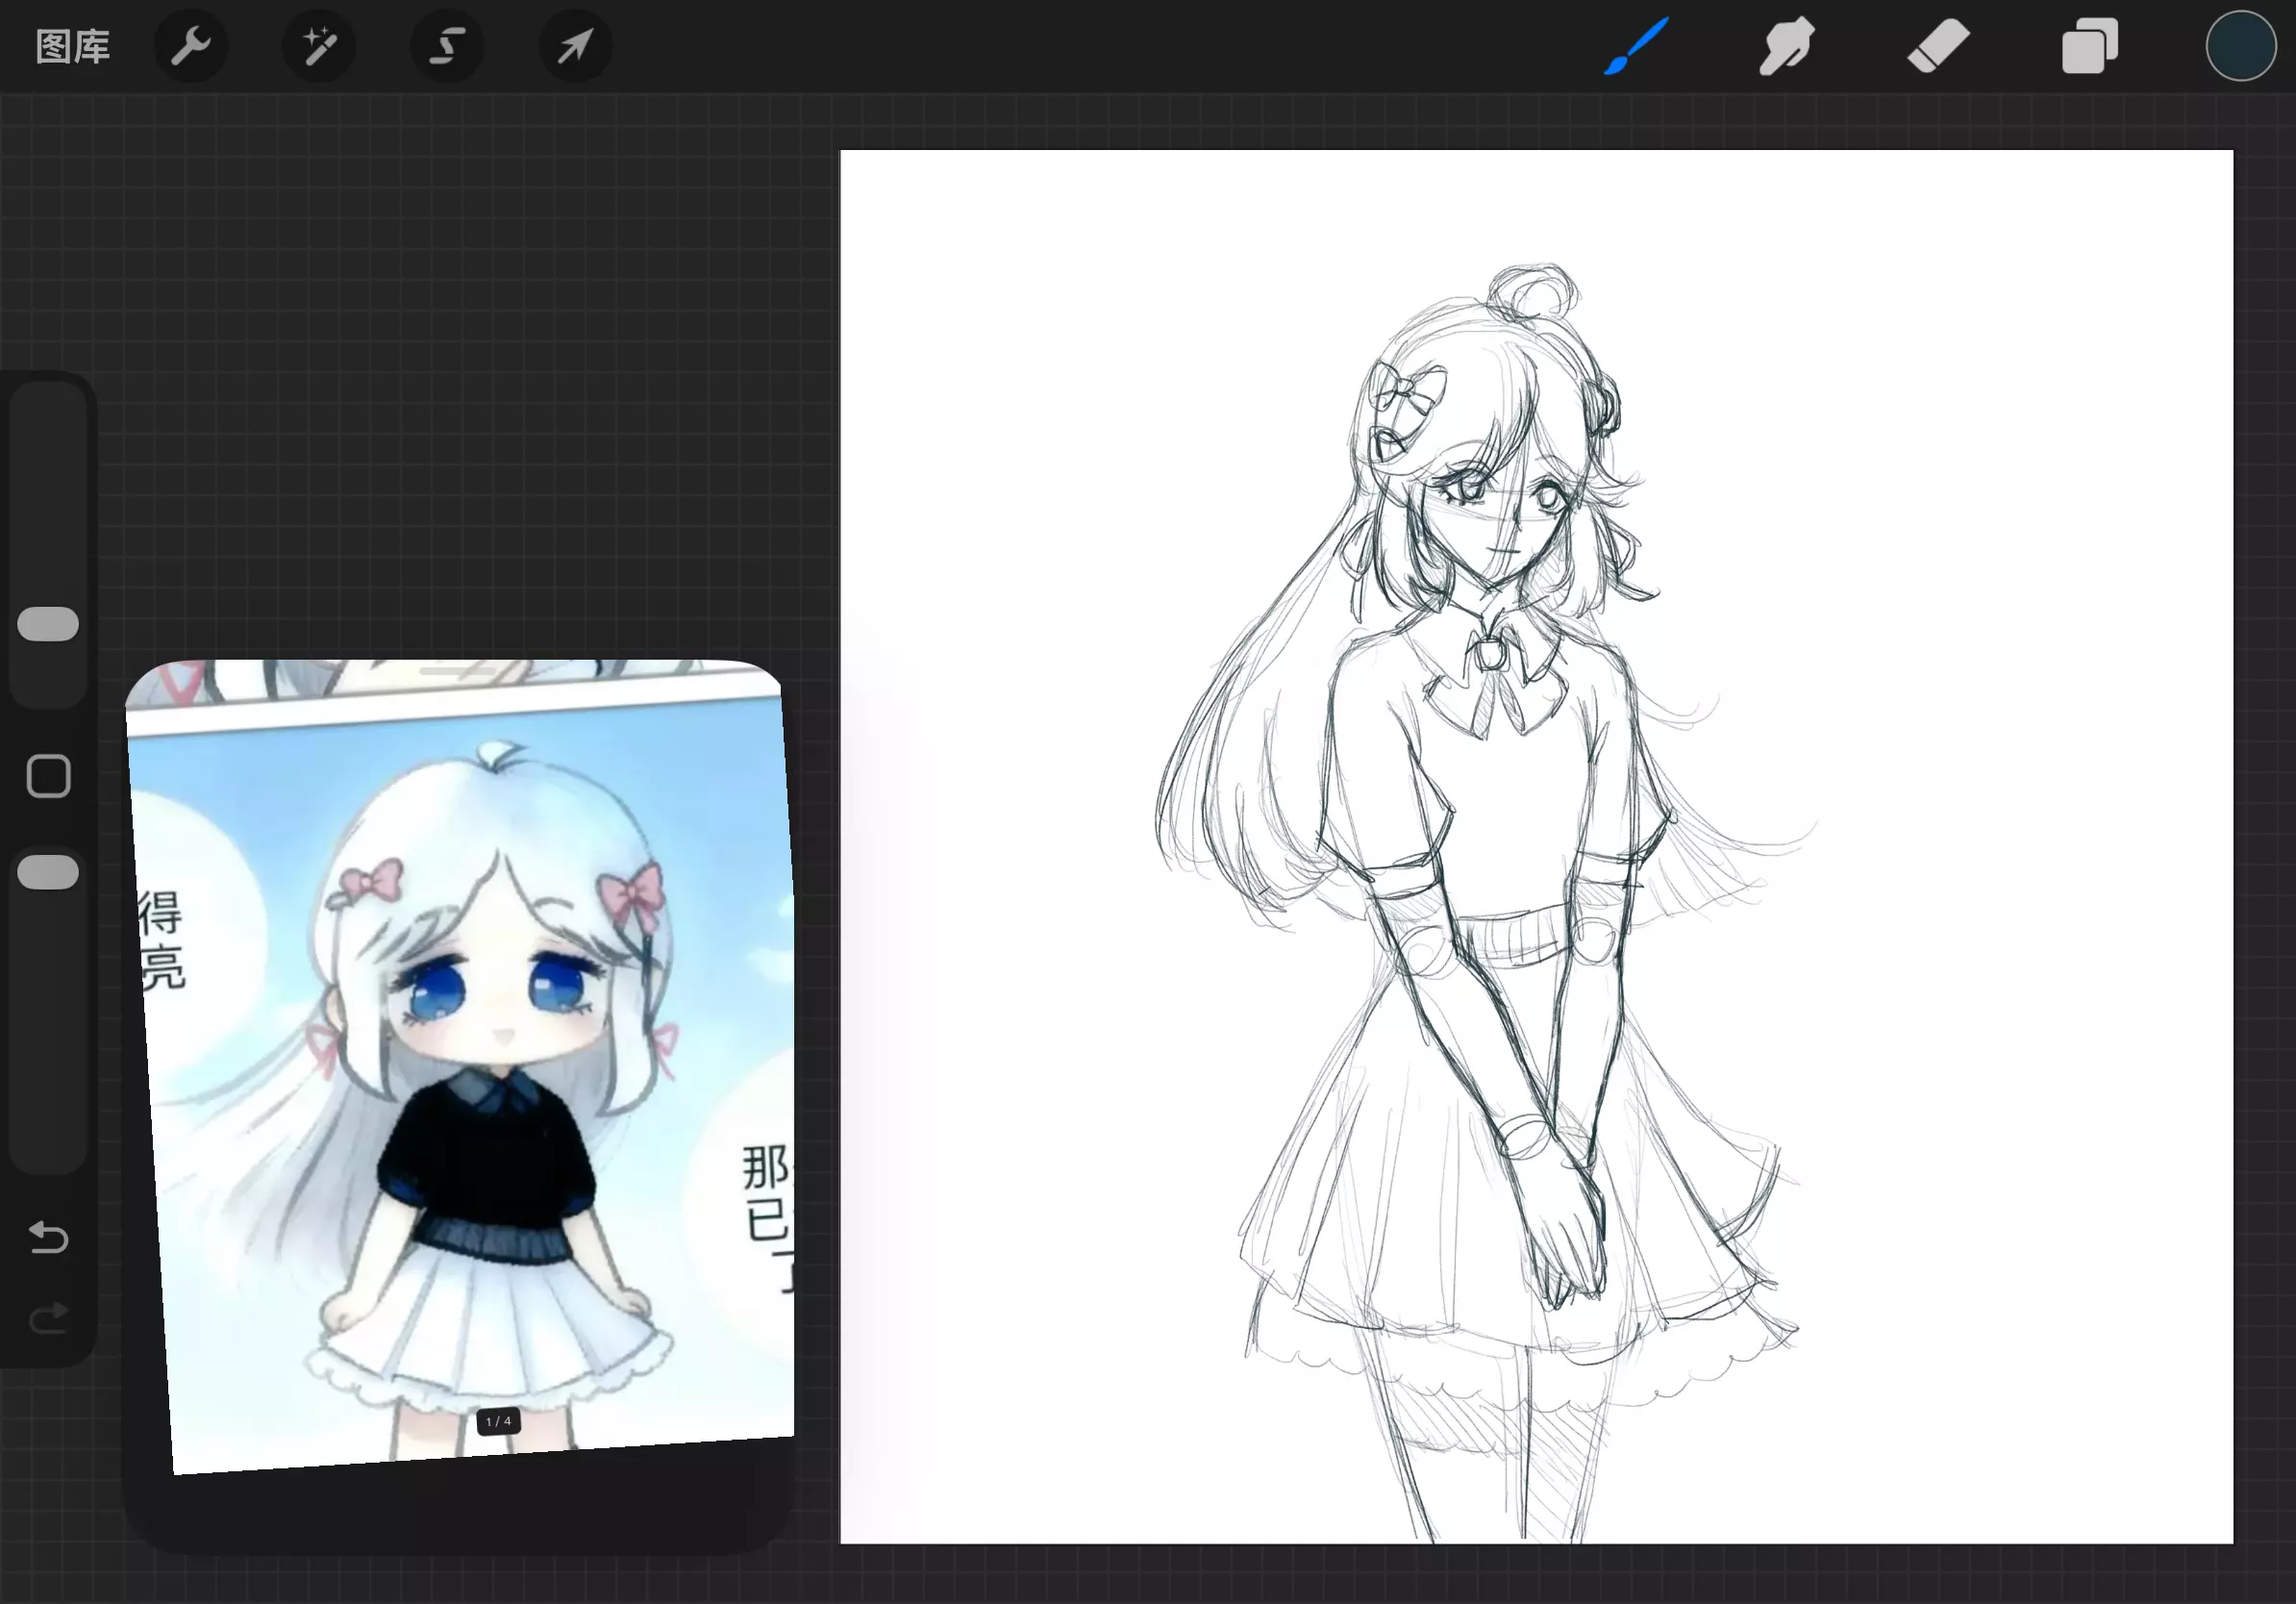Viewport: 2296px width, 1604px height.
Task: Click the 1/4 page indicator badge
Action: tap(498, 1421)
